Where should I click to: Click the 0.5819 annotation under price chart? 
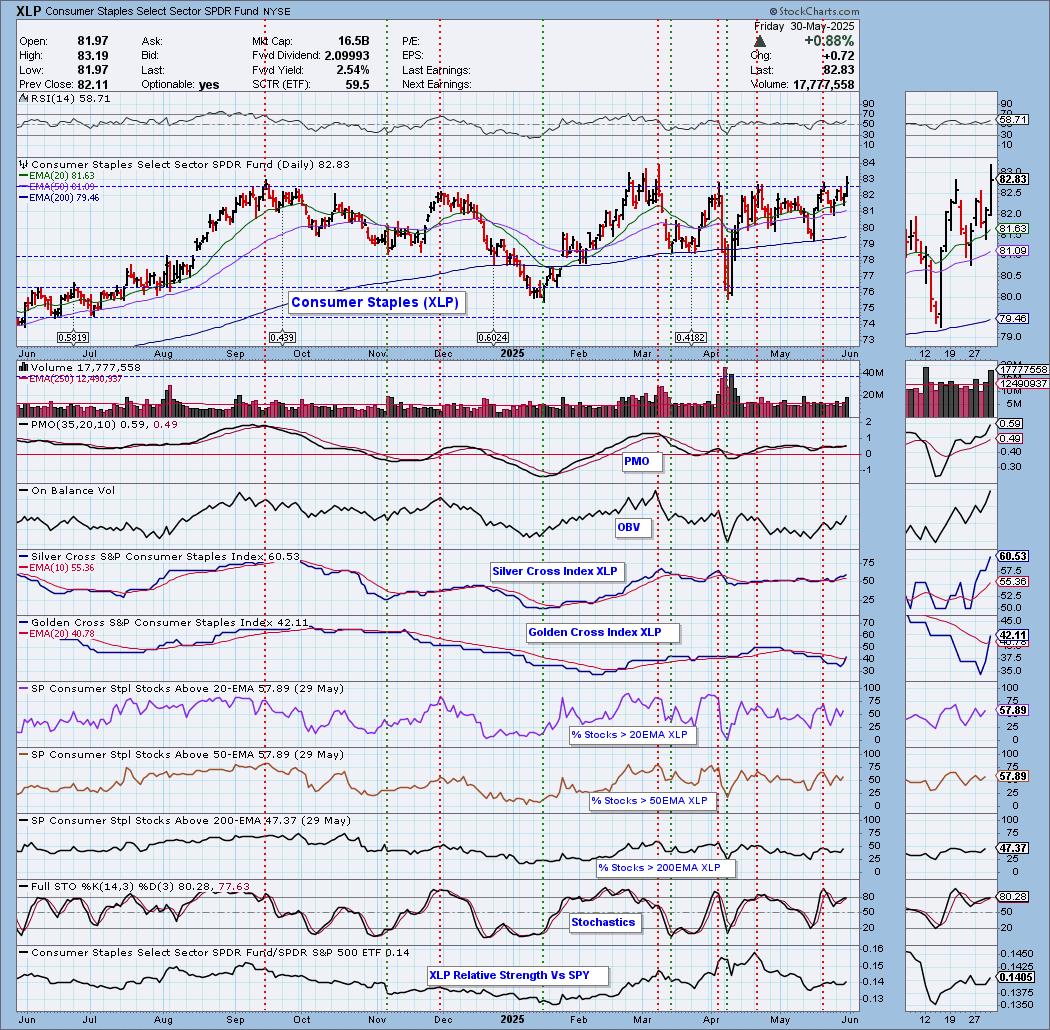click(72, 338)
